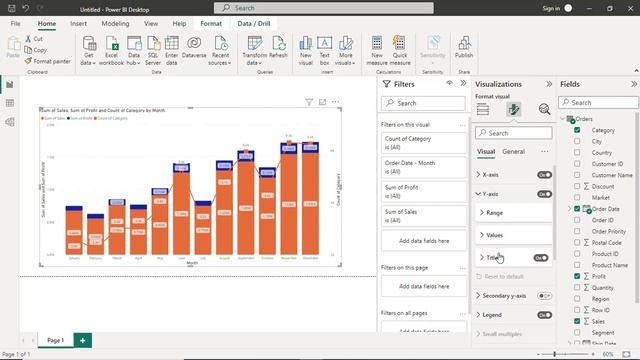Open Excel workbook data source
Viewport: 640px width, 360px height.
click(x=111, y=51)
